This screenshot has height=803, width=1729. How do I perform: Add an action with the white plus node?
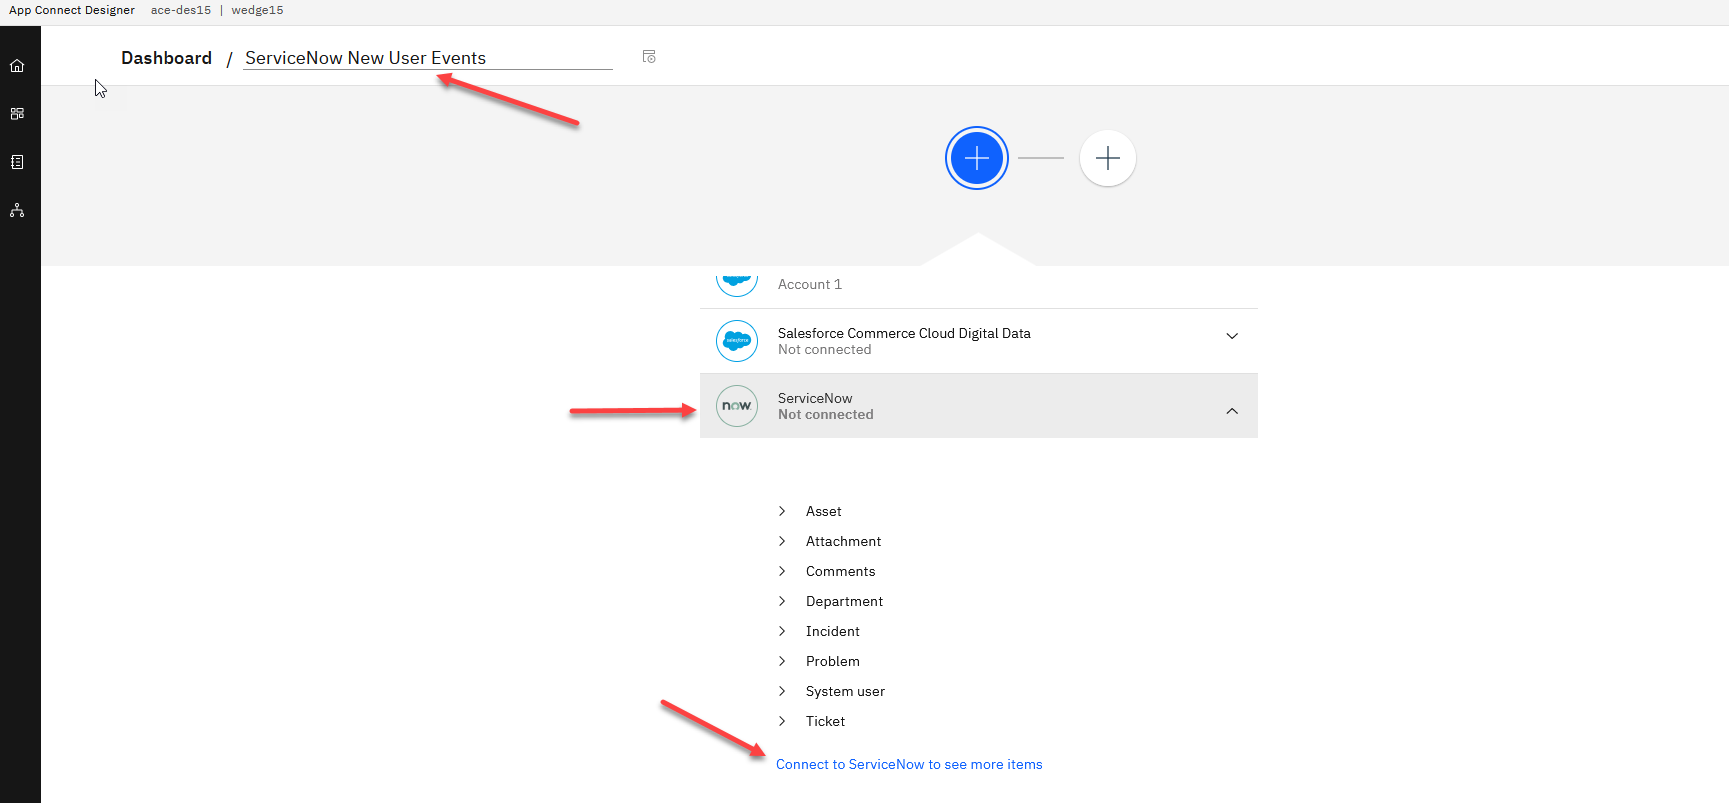1107,158
